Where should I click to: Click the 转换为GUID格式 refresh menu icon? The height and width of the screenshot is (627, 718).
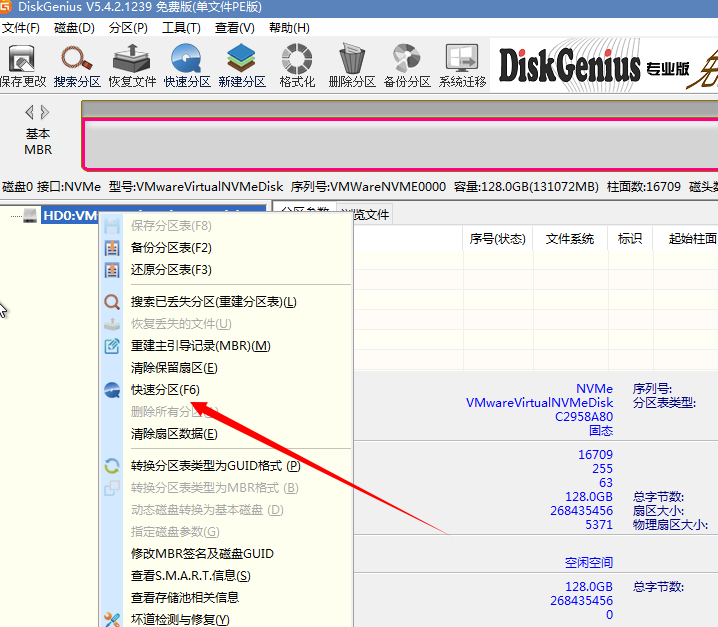tap(112, 466)
